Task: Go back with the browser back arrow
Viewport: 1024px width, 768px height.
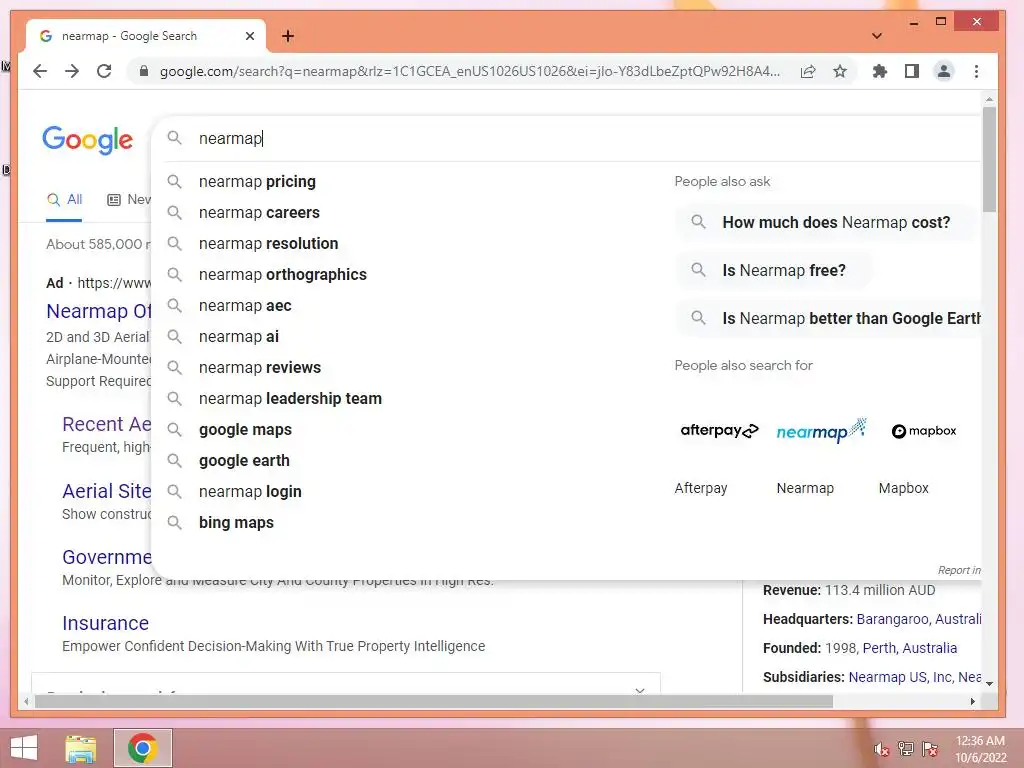Action: pyautogui.click(x=40, y=71)
